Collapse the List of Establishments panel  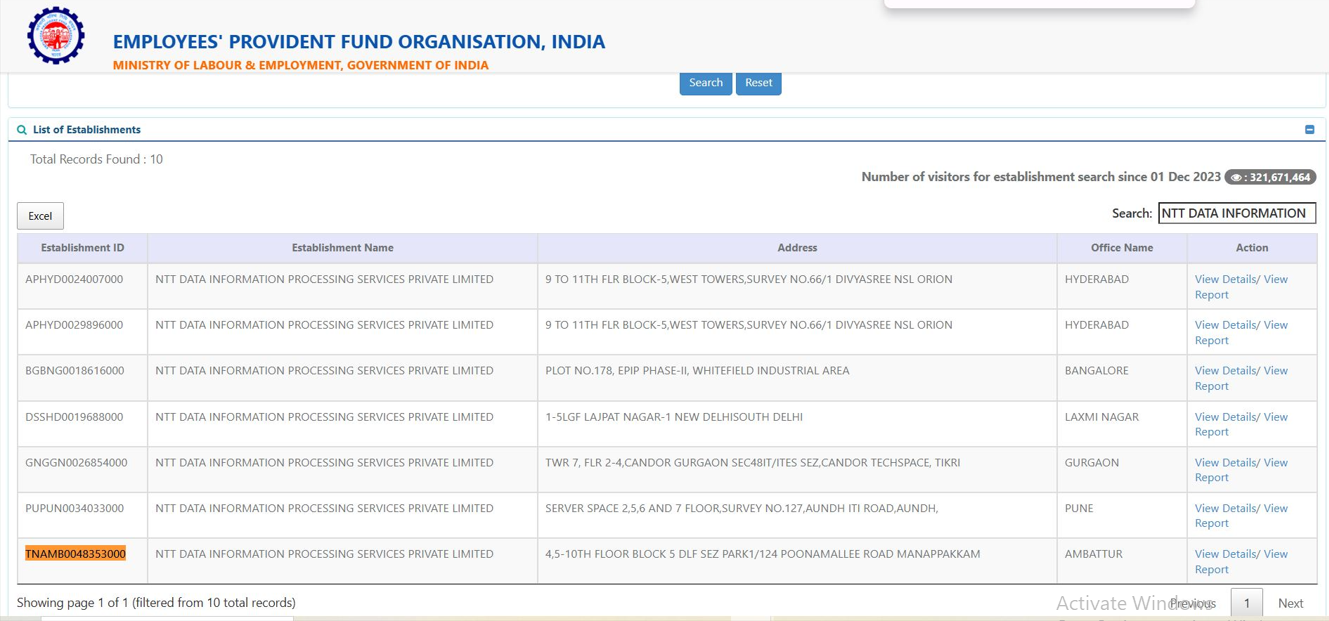(1309, 130)
